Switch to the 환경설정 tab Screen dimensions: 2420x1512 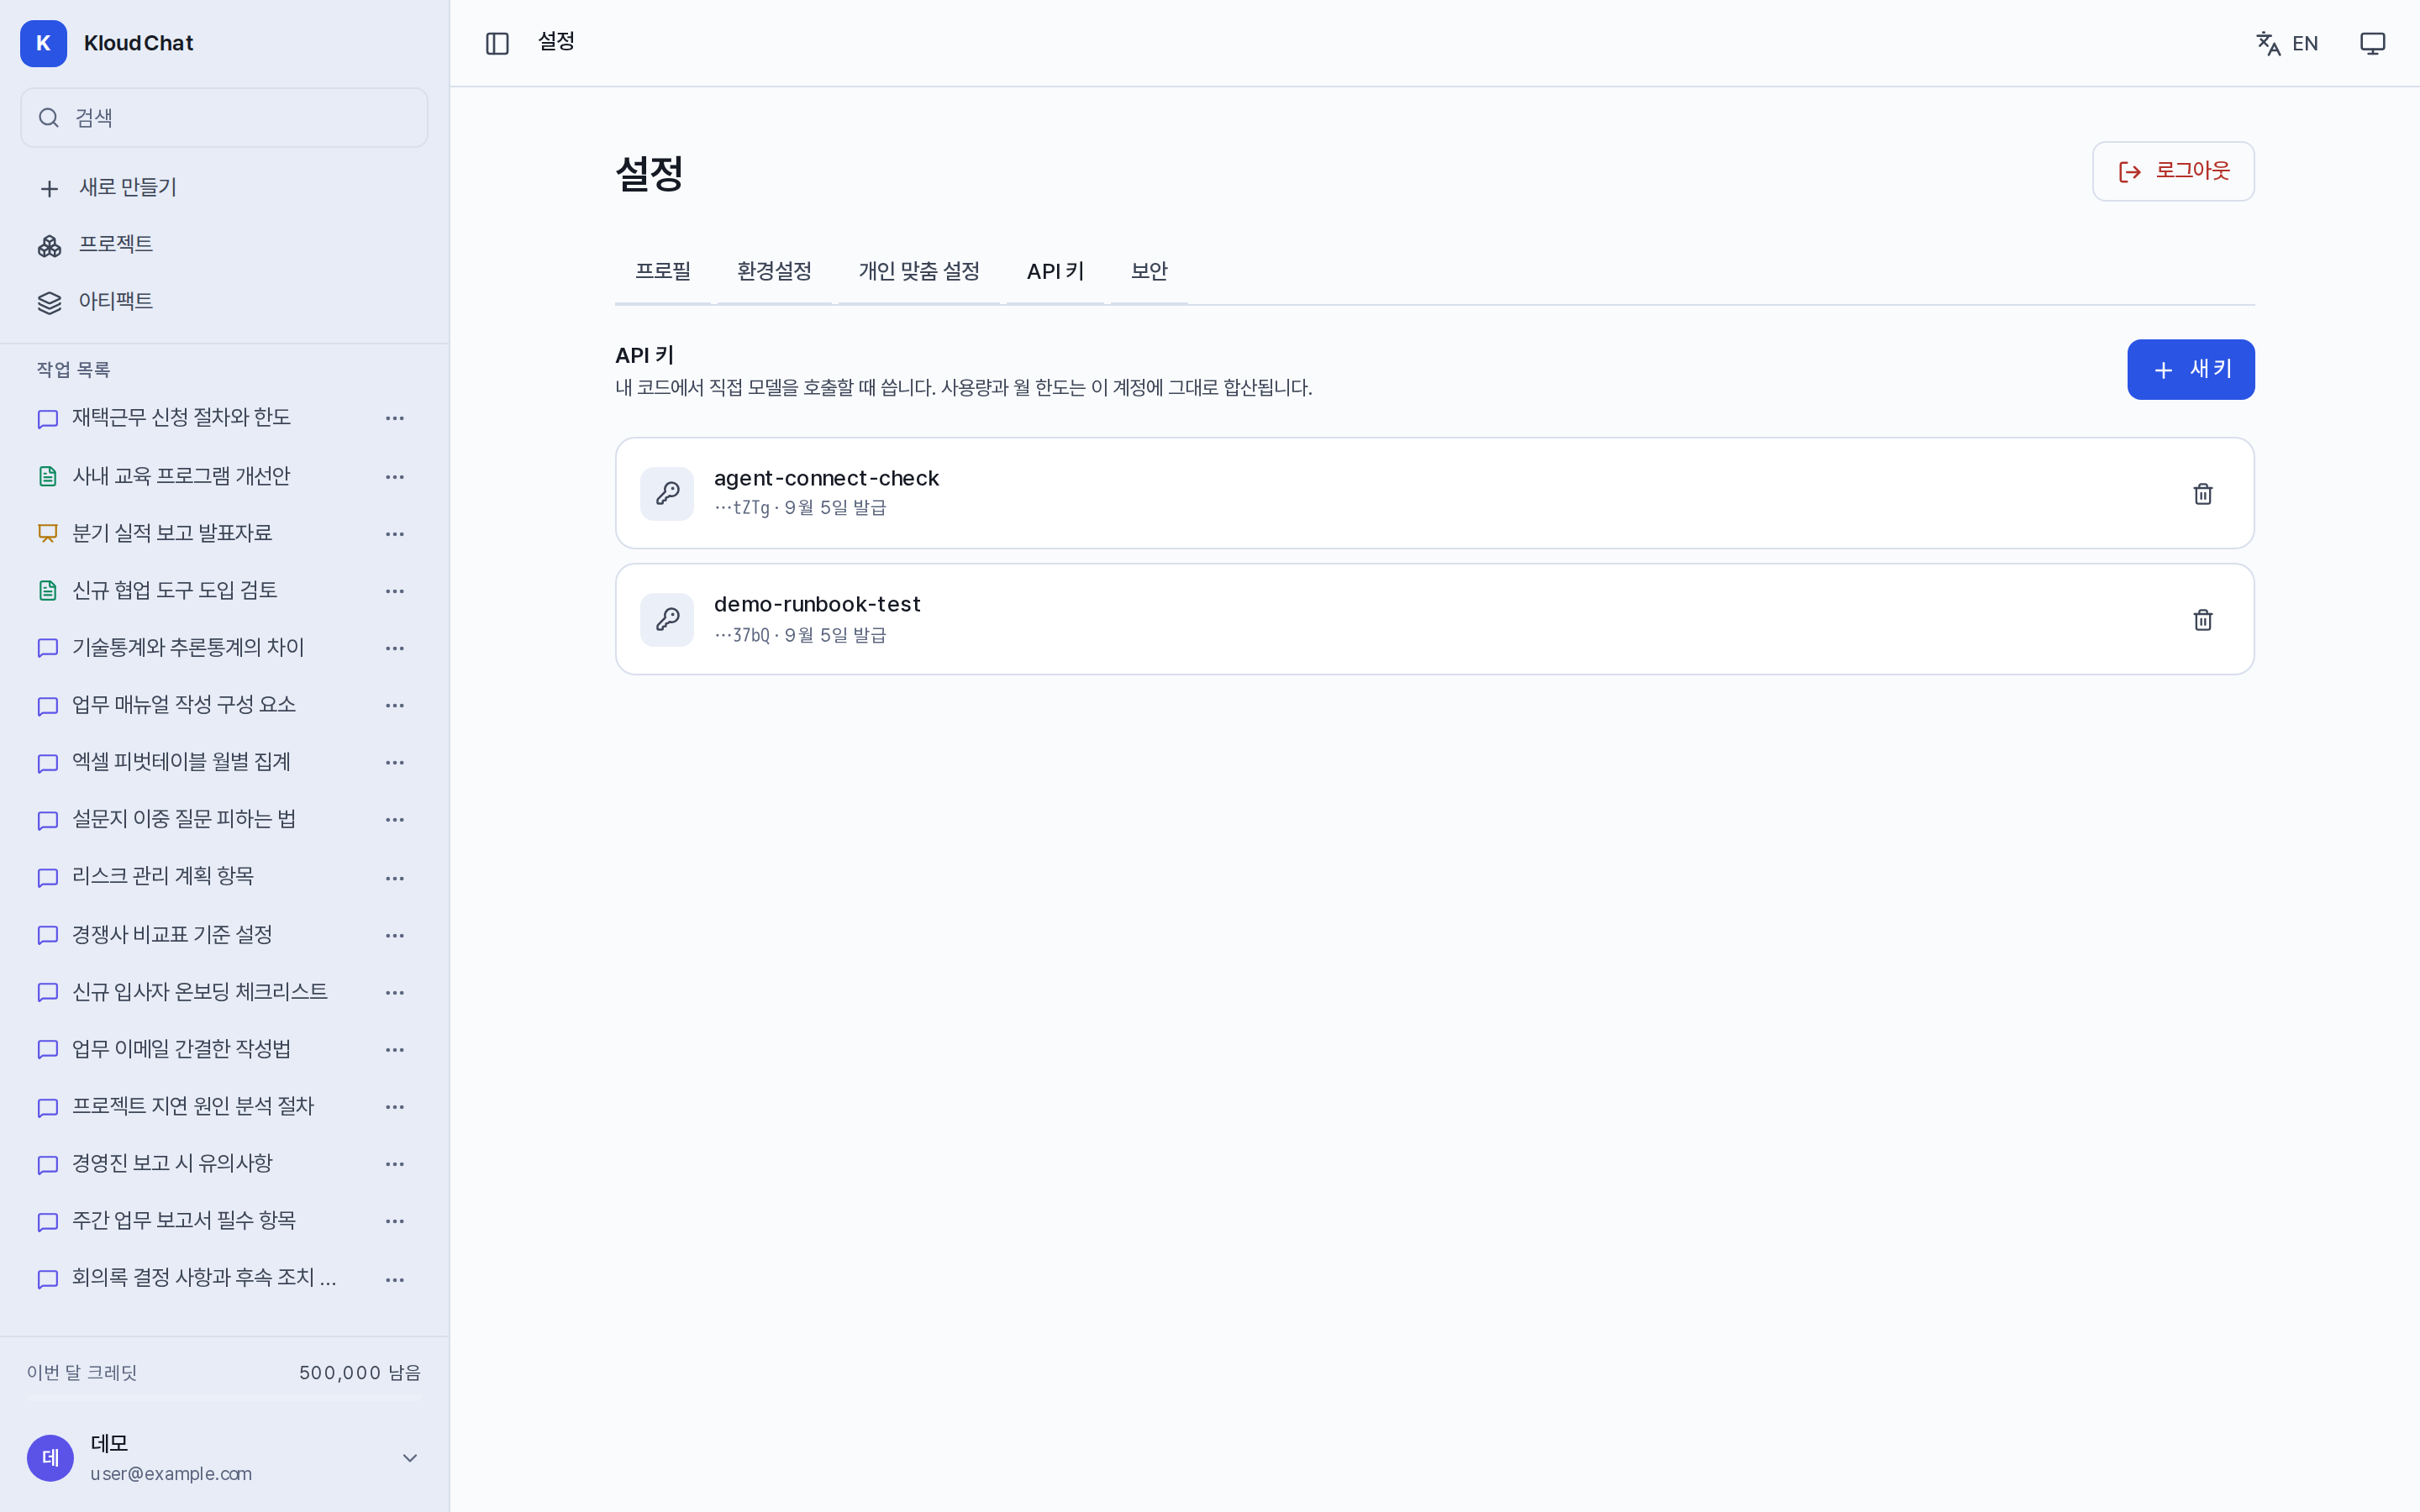click(x=774, y=272)
